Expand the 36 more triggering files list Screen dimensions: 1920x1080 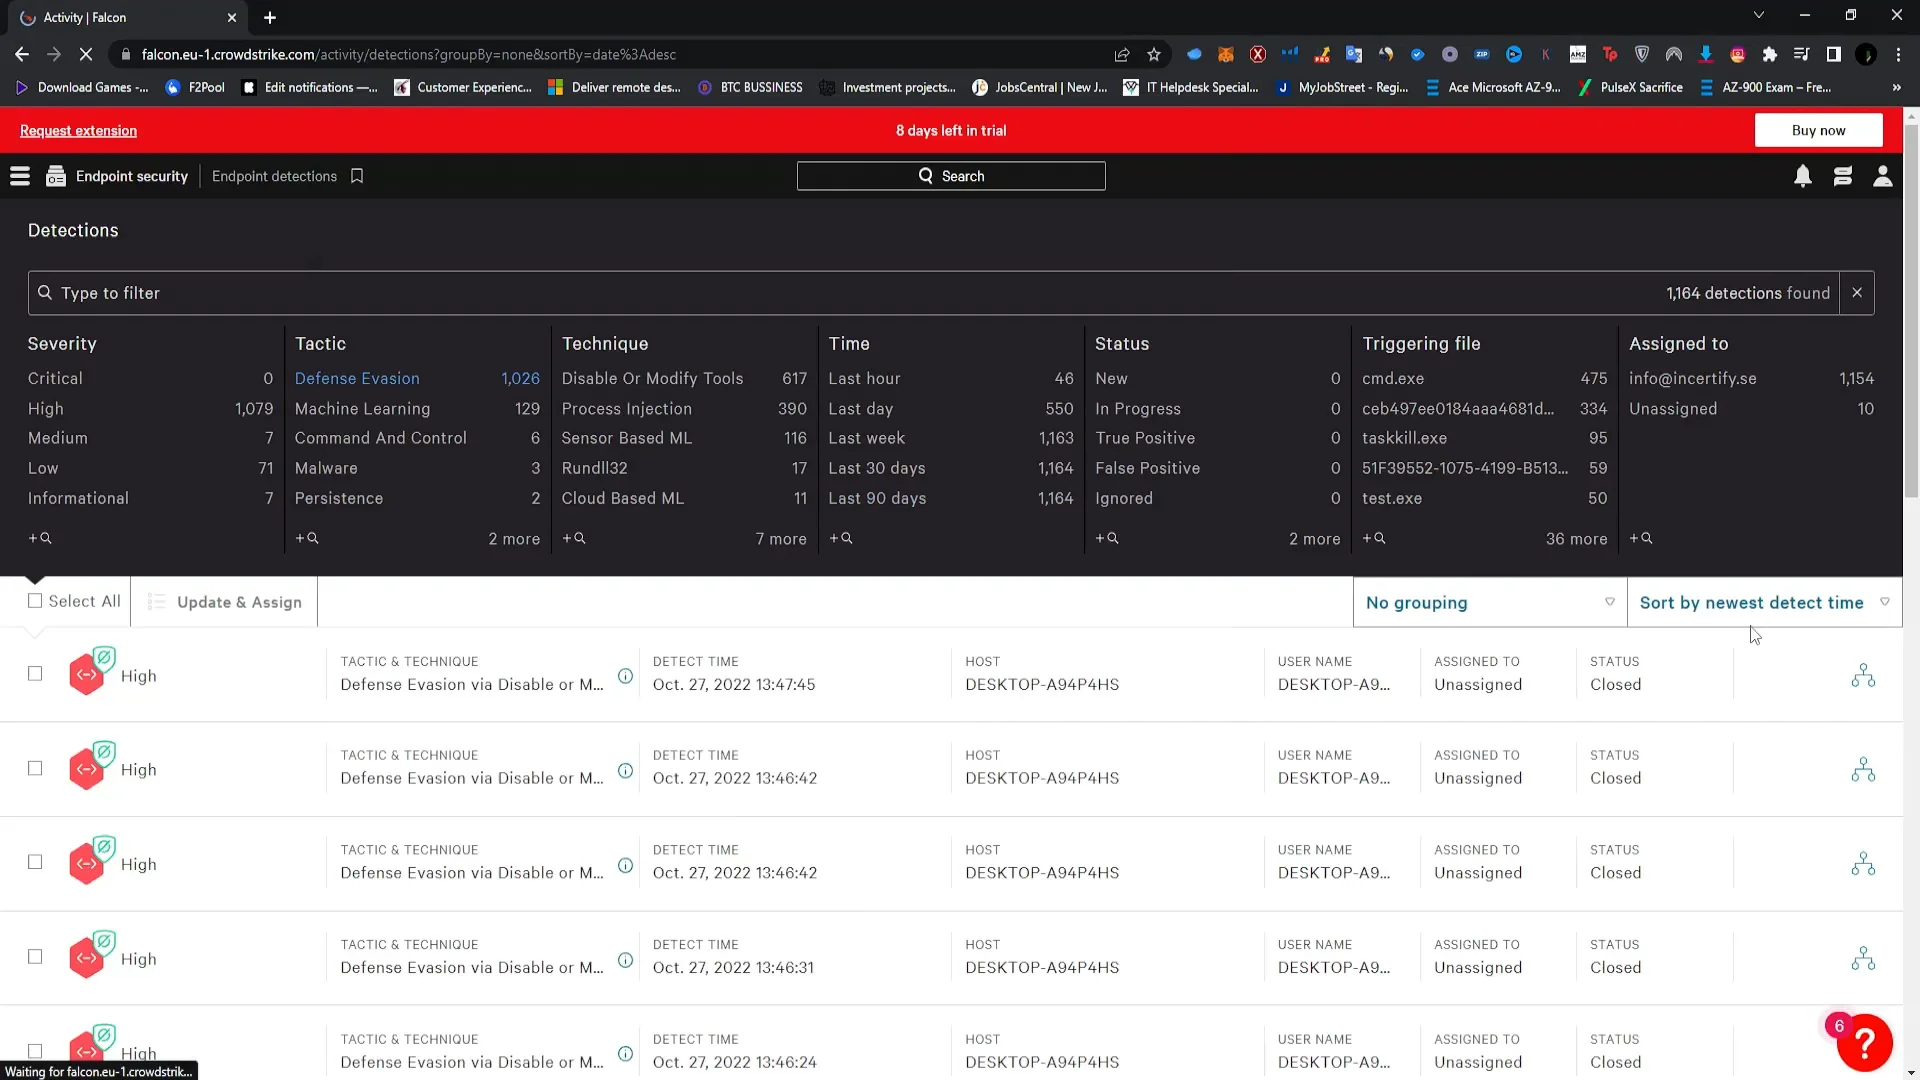1576,539
